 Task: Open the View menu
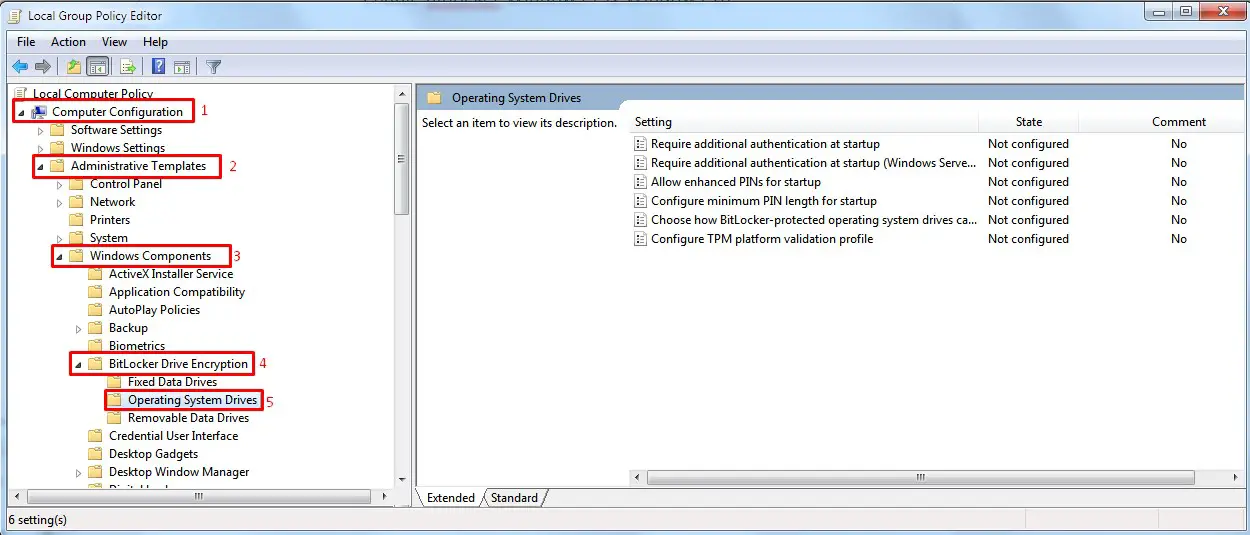pos(114,42)
